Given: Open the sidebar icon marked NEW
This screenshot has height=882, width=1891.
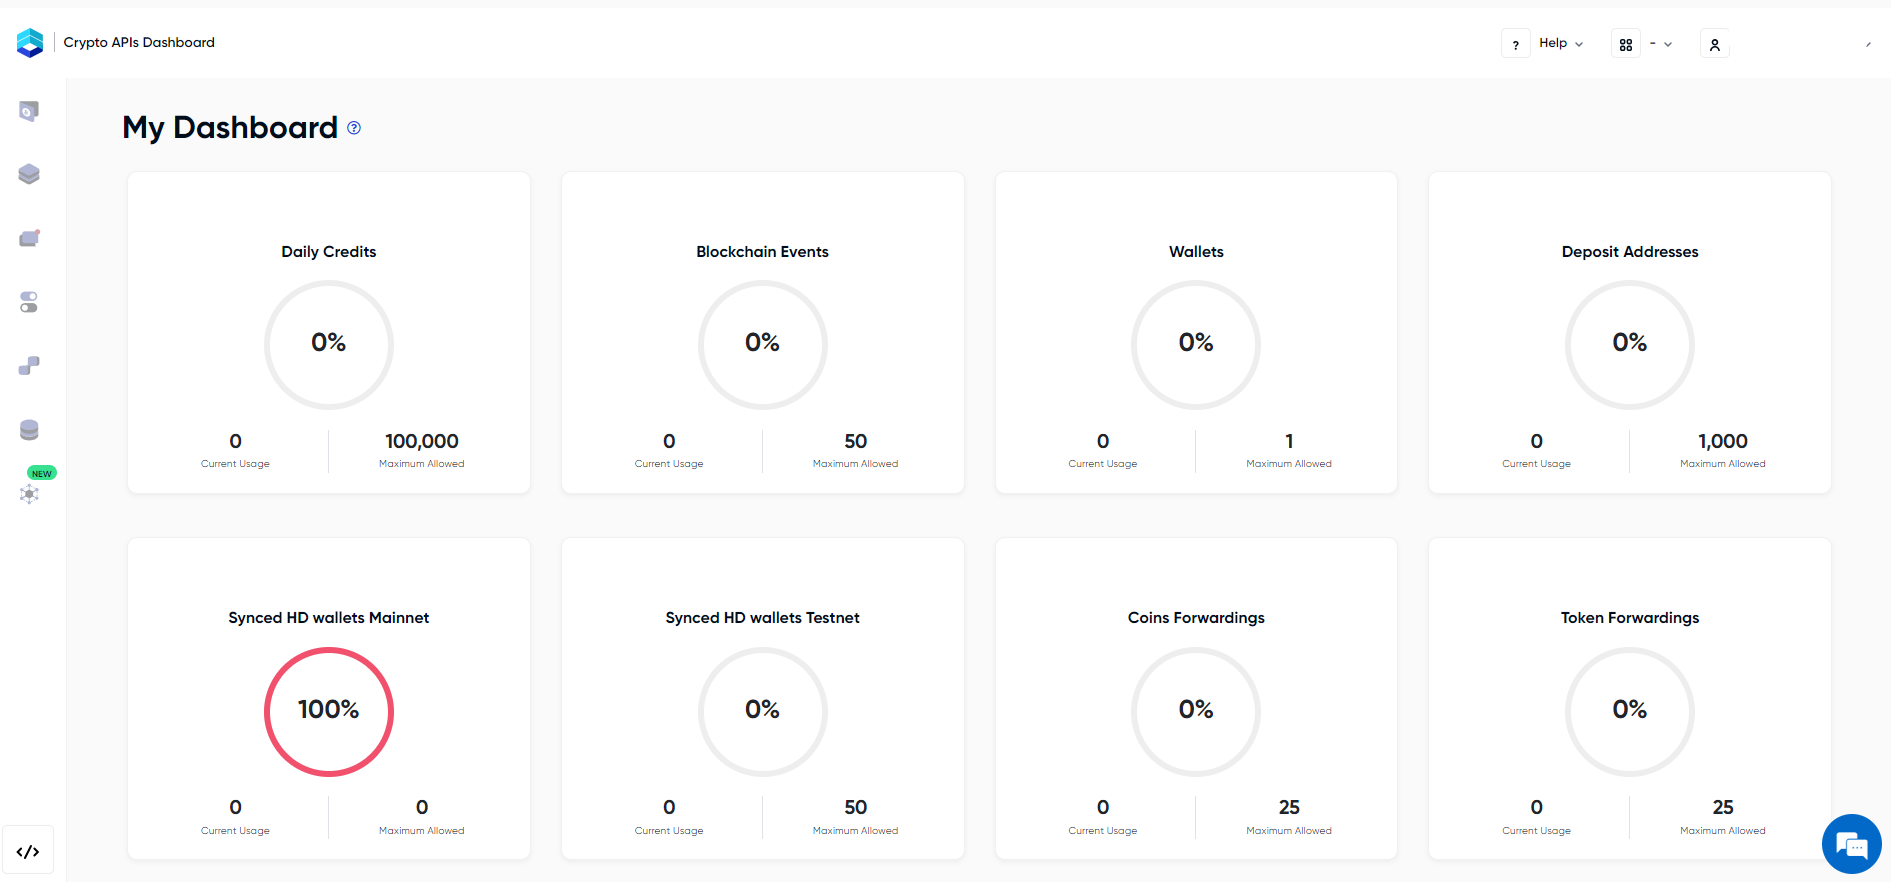Looking at the screenshot, I should (30, 493).
